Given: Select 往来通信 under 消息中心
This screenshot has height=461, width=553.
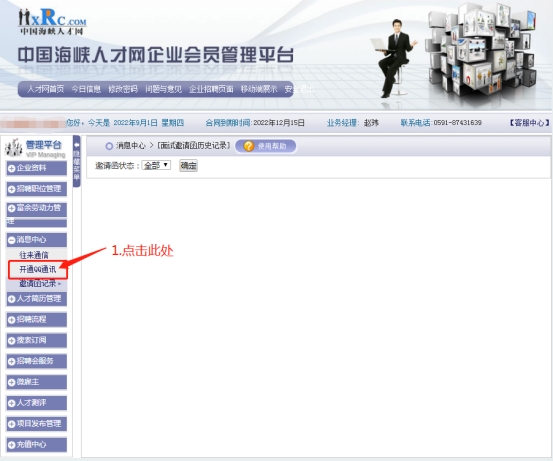Looking at the screenshot, I should pos(34,255).
